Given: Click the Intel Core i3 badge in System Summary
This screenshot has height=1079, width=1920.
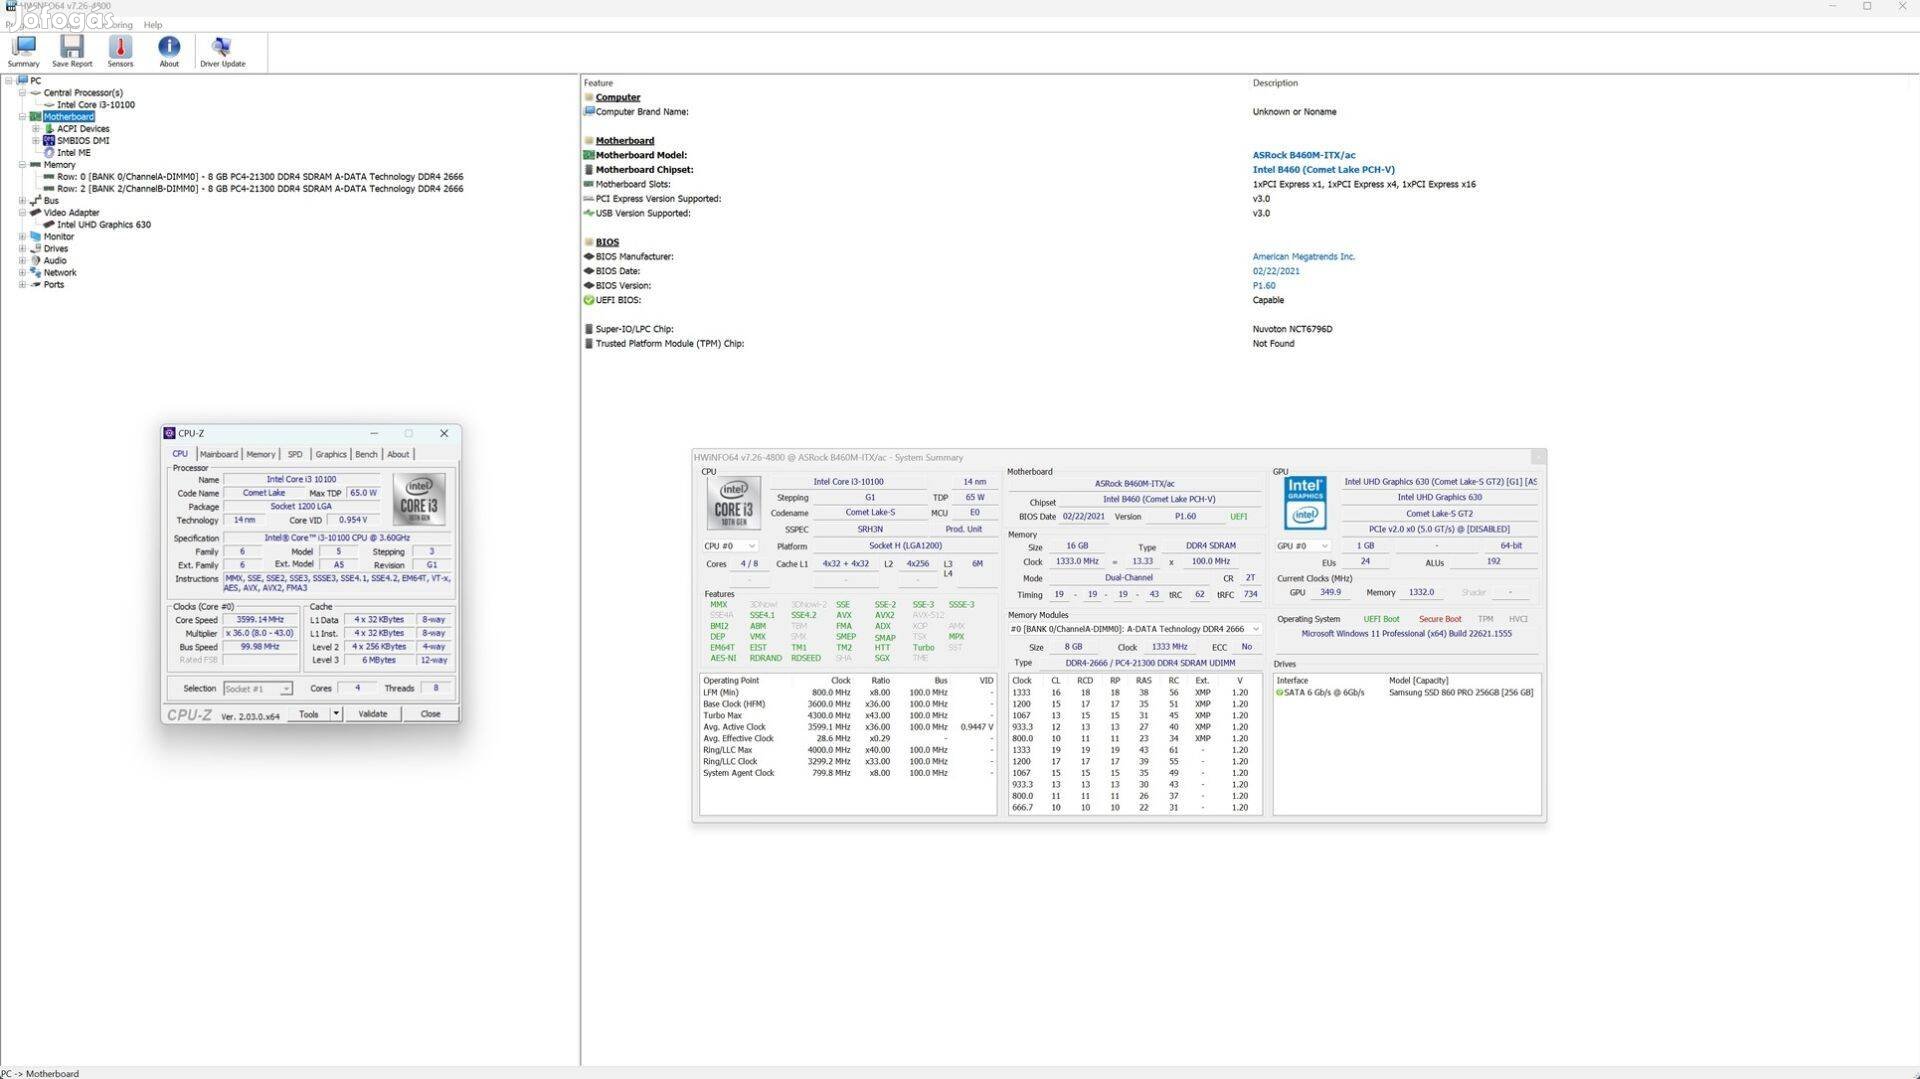Looking at the screenshot, I should click(734, 503).
